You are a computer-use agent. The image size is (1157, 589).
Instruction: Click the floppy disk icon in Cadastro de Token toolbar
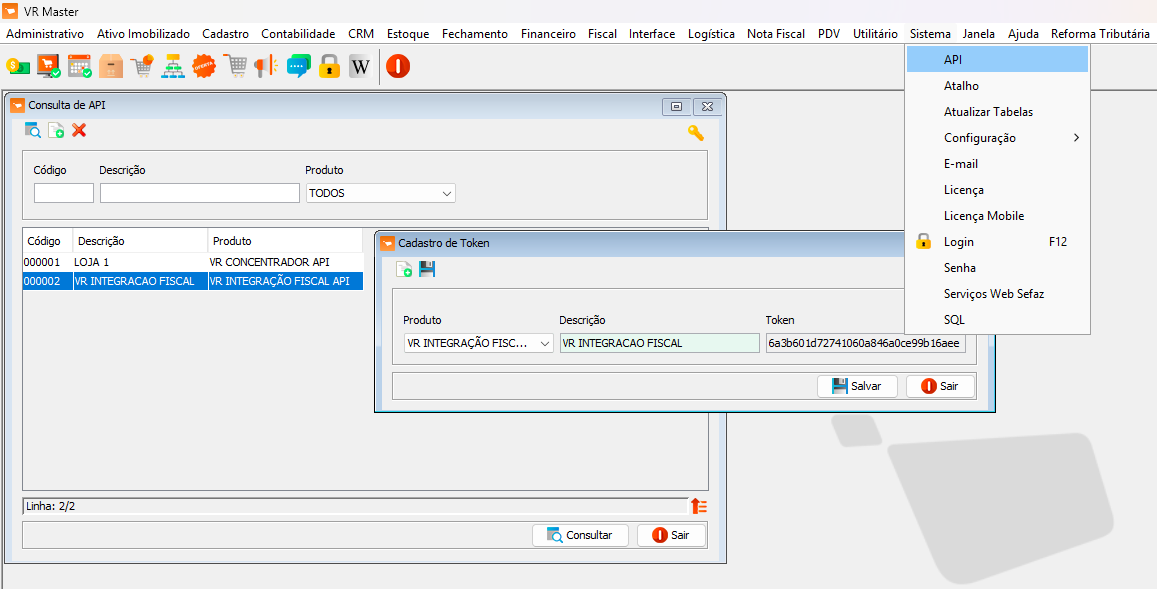tap(427, 269)
